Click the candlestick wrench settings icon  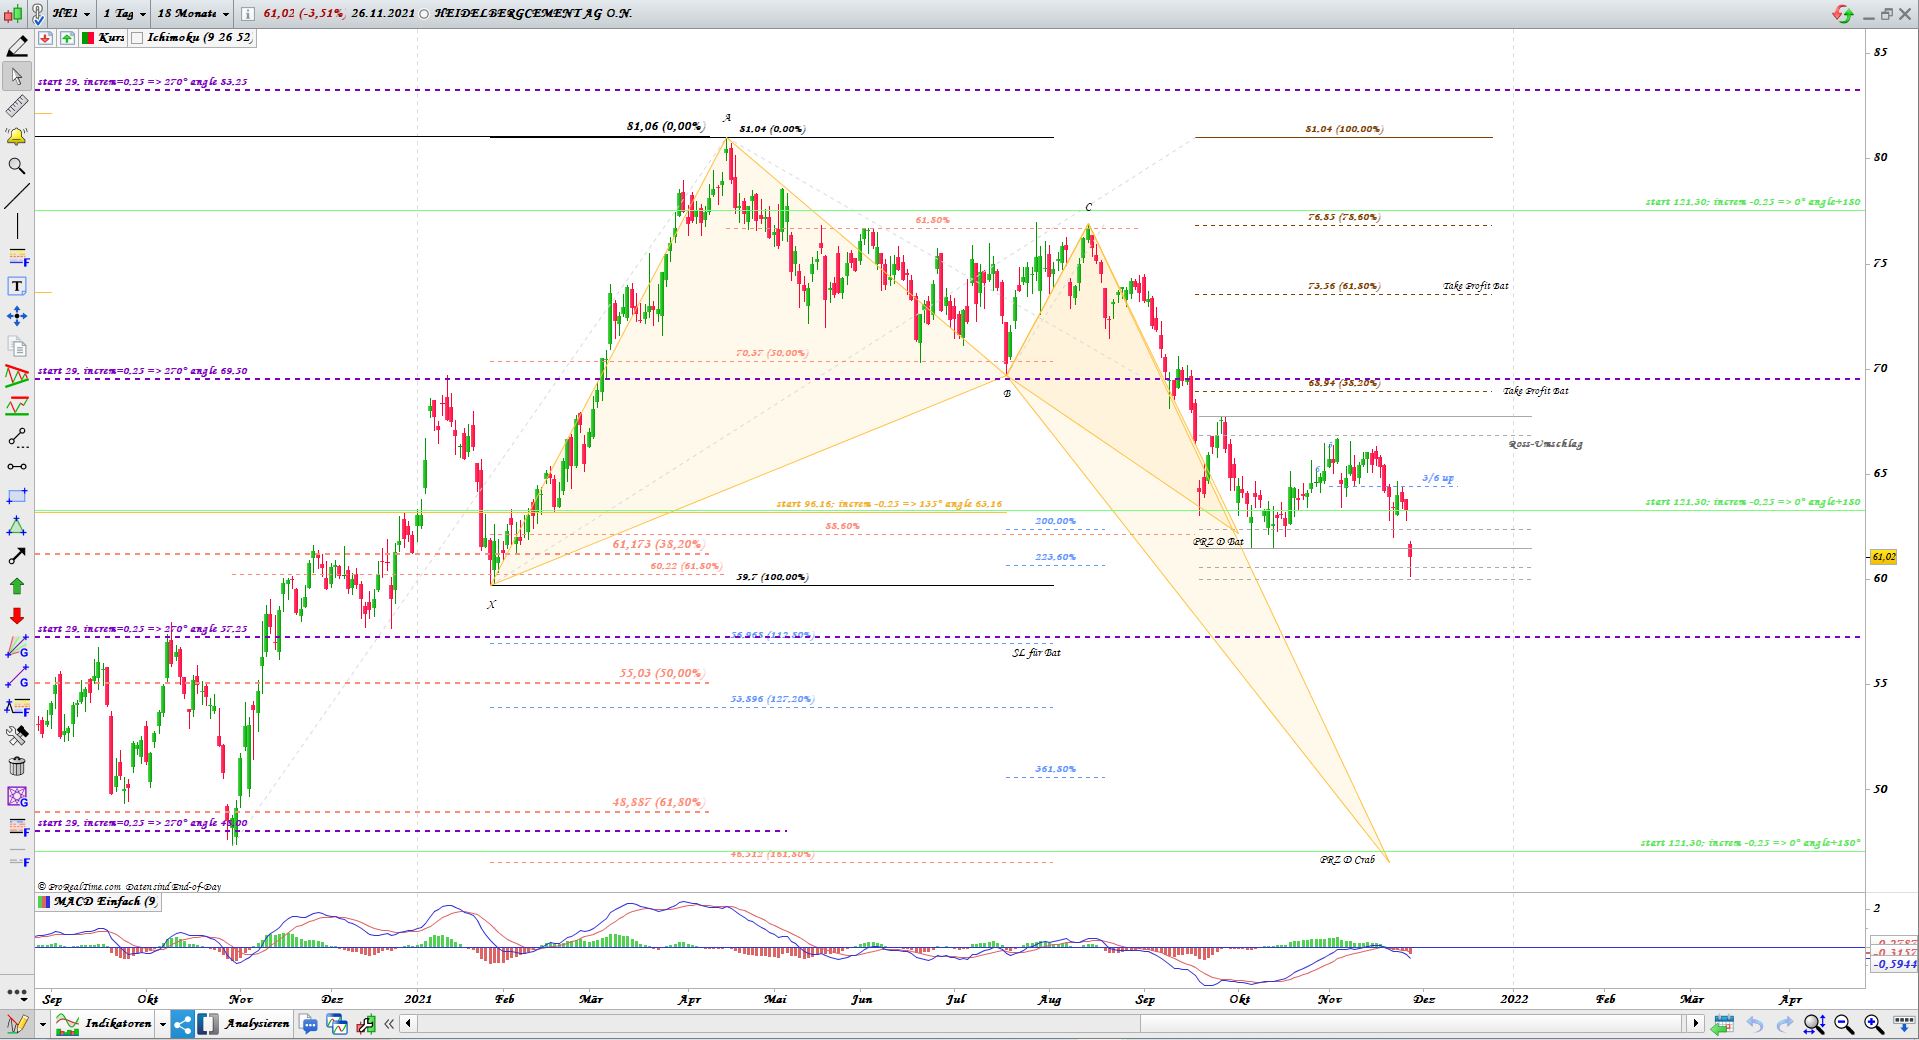click(x=365, y=1024)
